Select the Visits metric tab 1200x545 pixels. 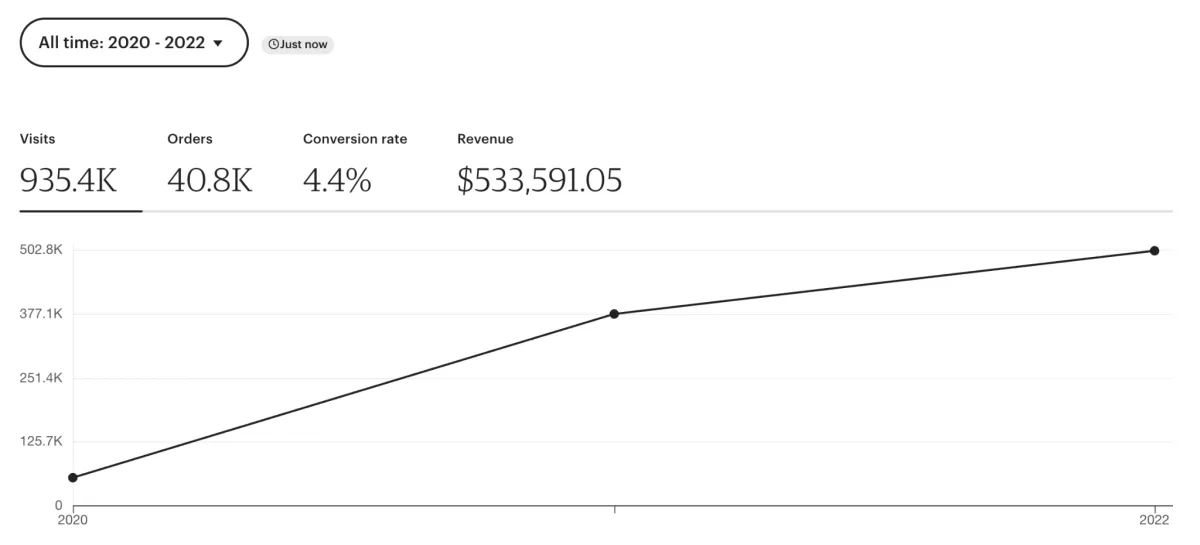click(x=37, y=139)
